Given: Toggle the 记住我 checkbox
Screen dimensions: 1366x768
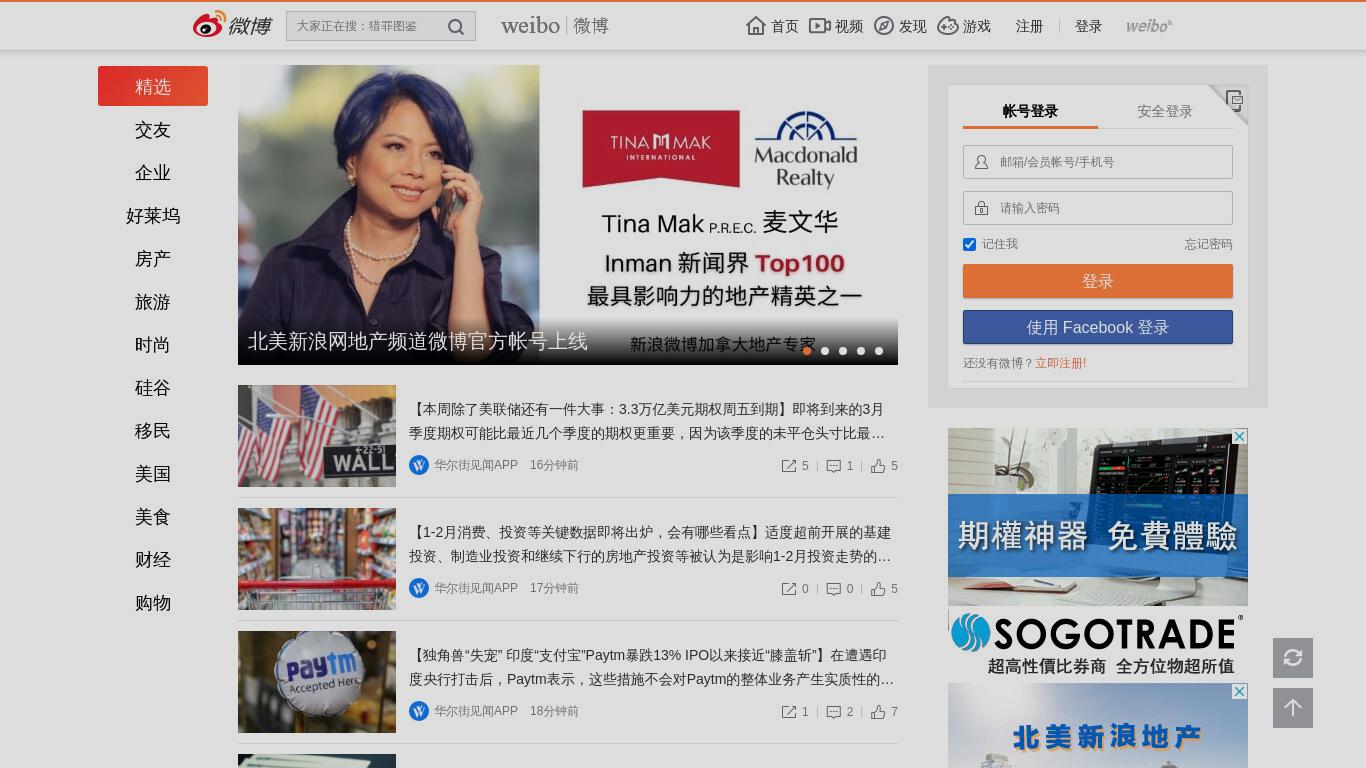Looking at the screenshot, I should pyautogui.click(x=969, y=244).
